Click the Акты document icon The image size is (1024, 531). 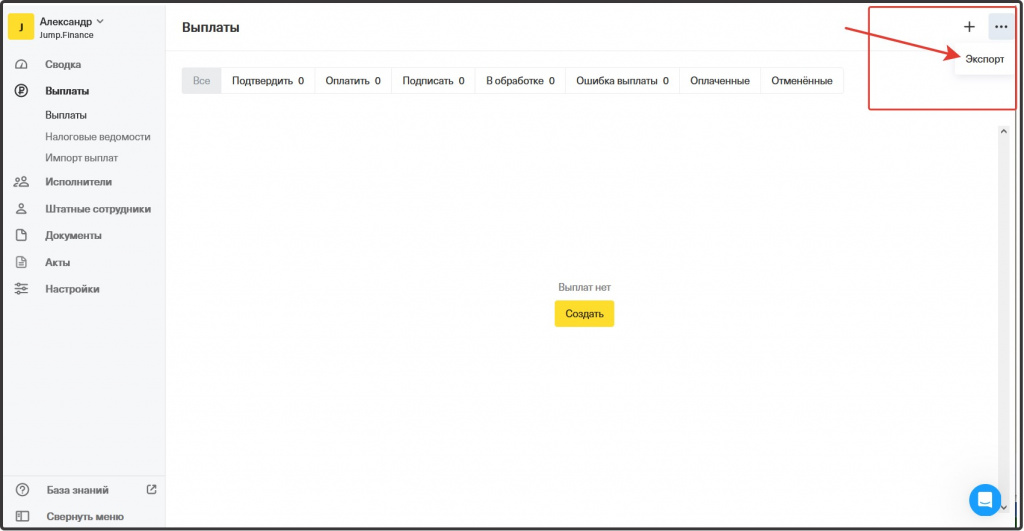point(21,262)
